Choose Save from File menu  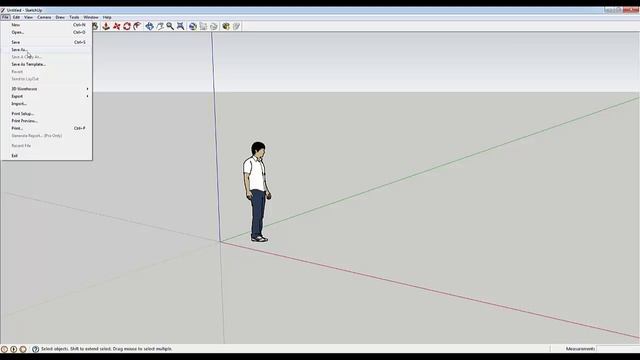pos(47,42)
